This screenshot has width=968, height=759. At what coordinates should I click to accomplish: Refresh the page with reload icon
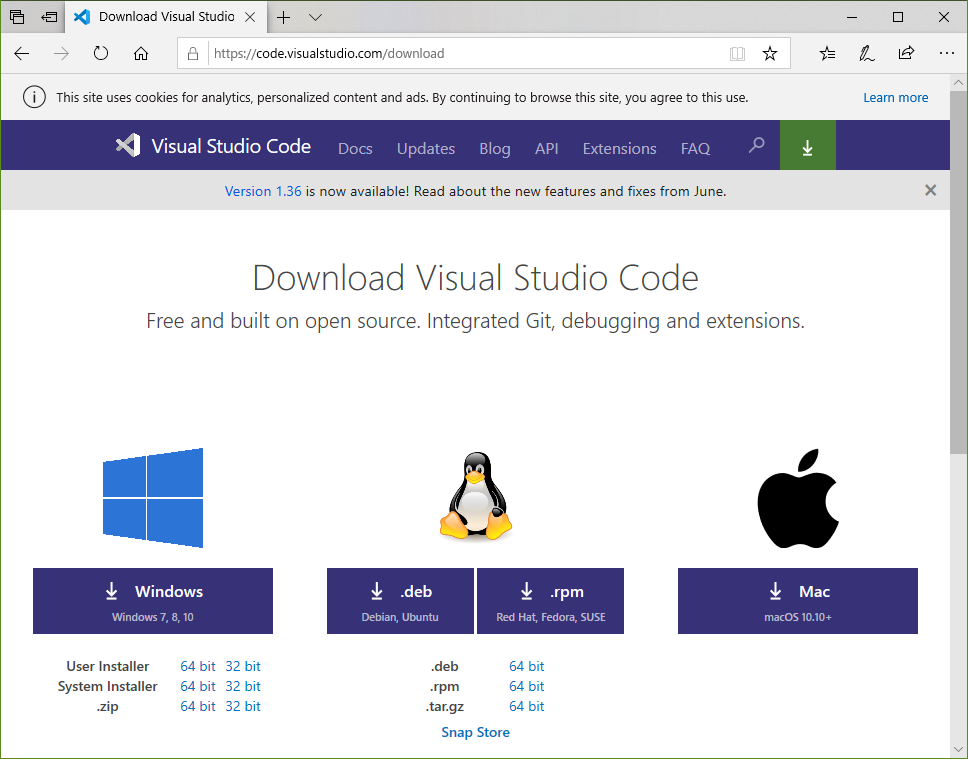[101, 54]
